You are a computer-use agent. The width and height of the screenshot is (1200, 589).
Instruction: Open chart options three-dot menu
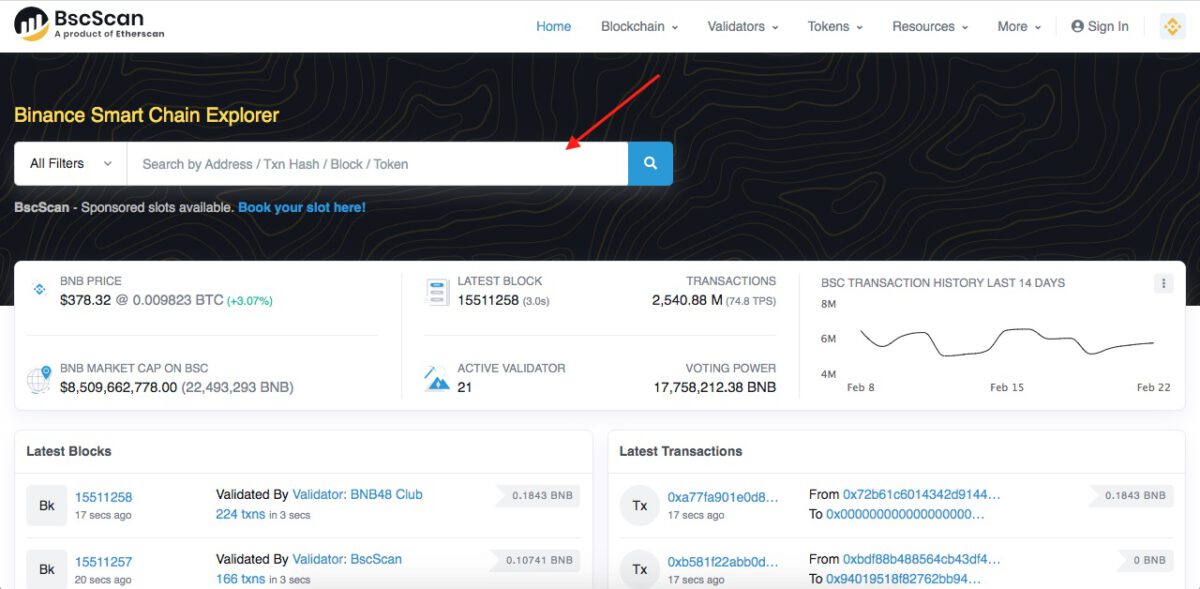pyautogui.click(x=1163, y=284)
